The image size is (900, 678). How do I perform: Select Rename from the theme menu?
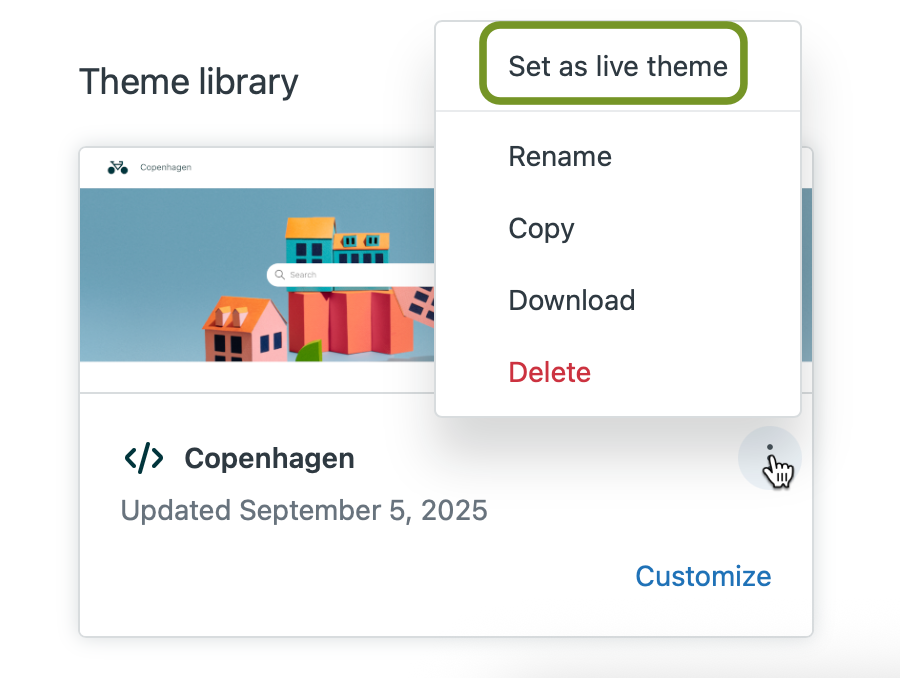[x=560, y=156]
